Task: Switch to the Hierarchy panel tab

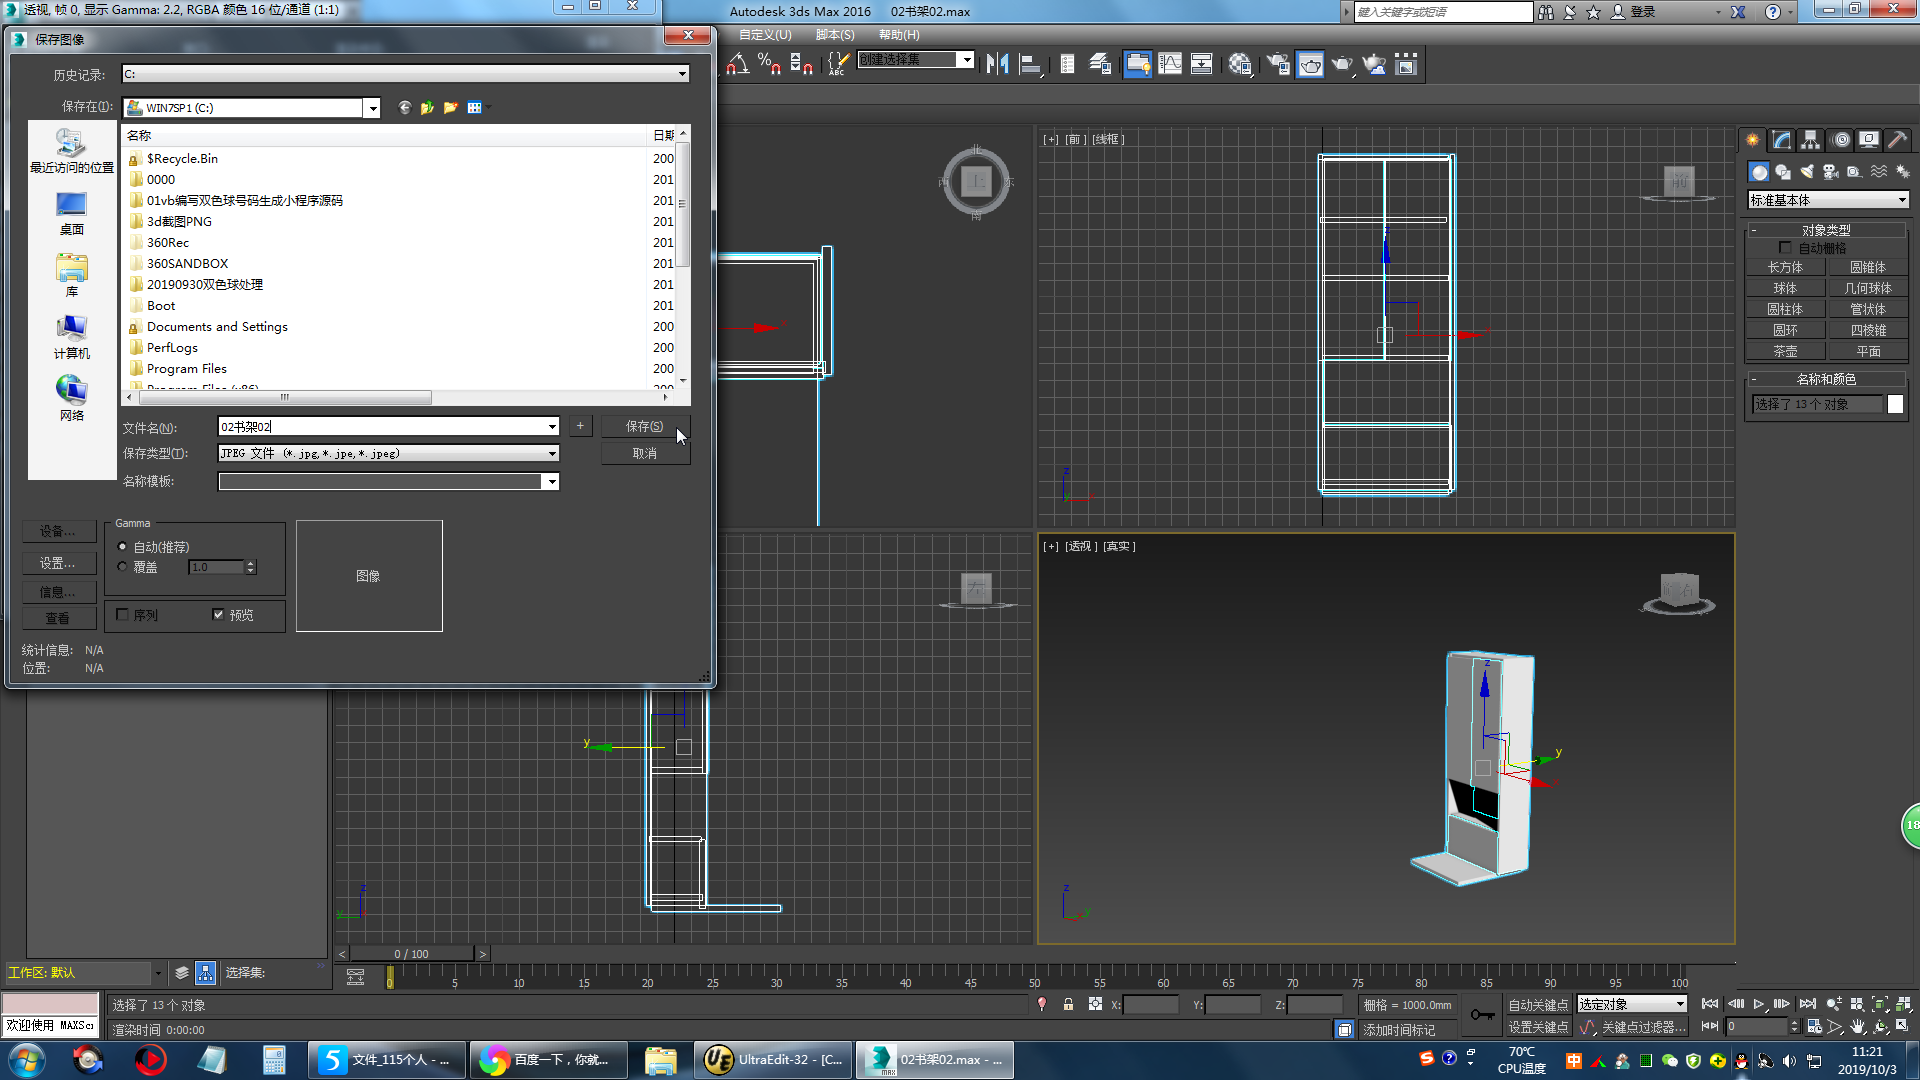Action: tap(1811, 140)
